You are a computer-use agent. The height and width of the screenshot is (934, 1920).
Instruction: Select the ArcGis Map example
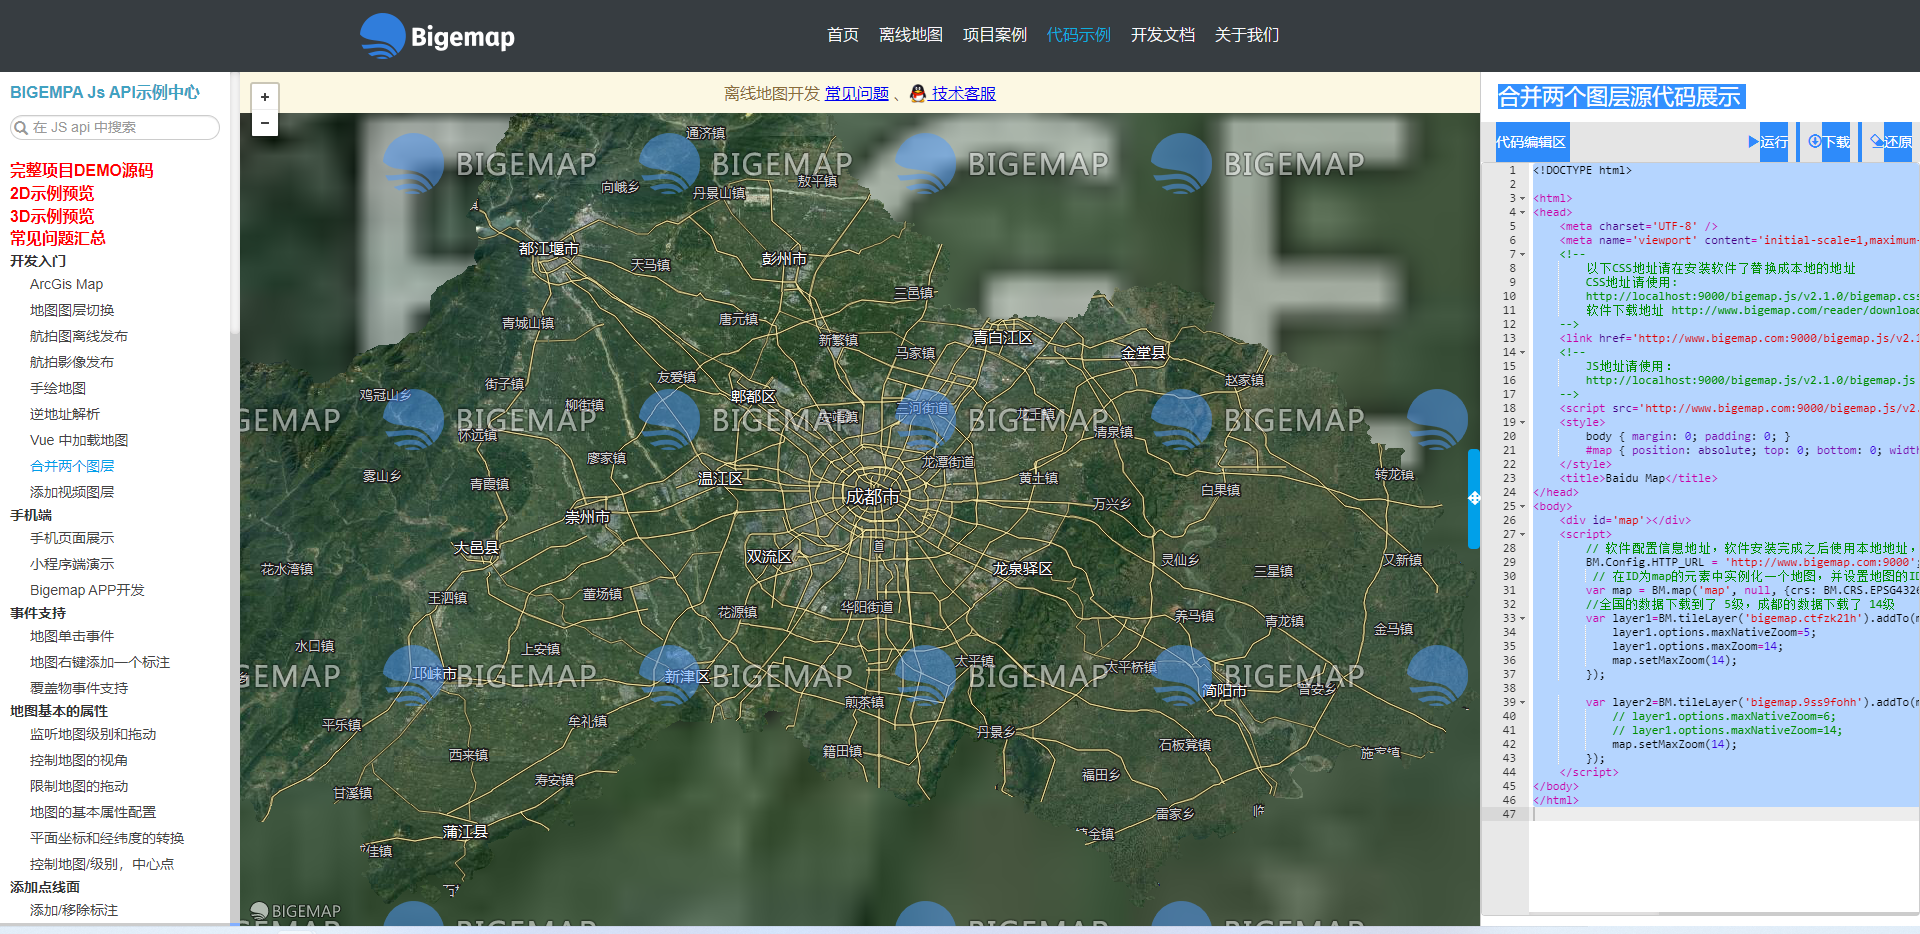(x=66, y=284)
